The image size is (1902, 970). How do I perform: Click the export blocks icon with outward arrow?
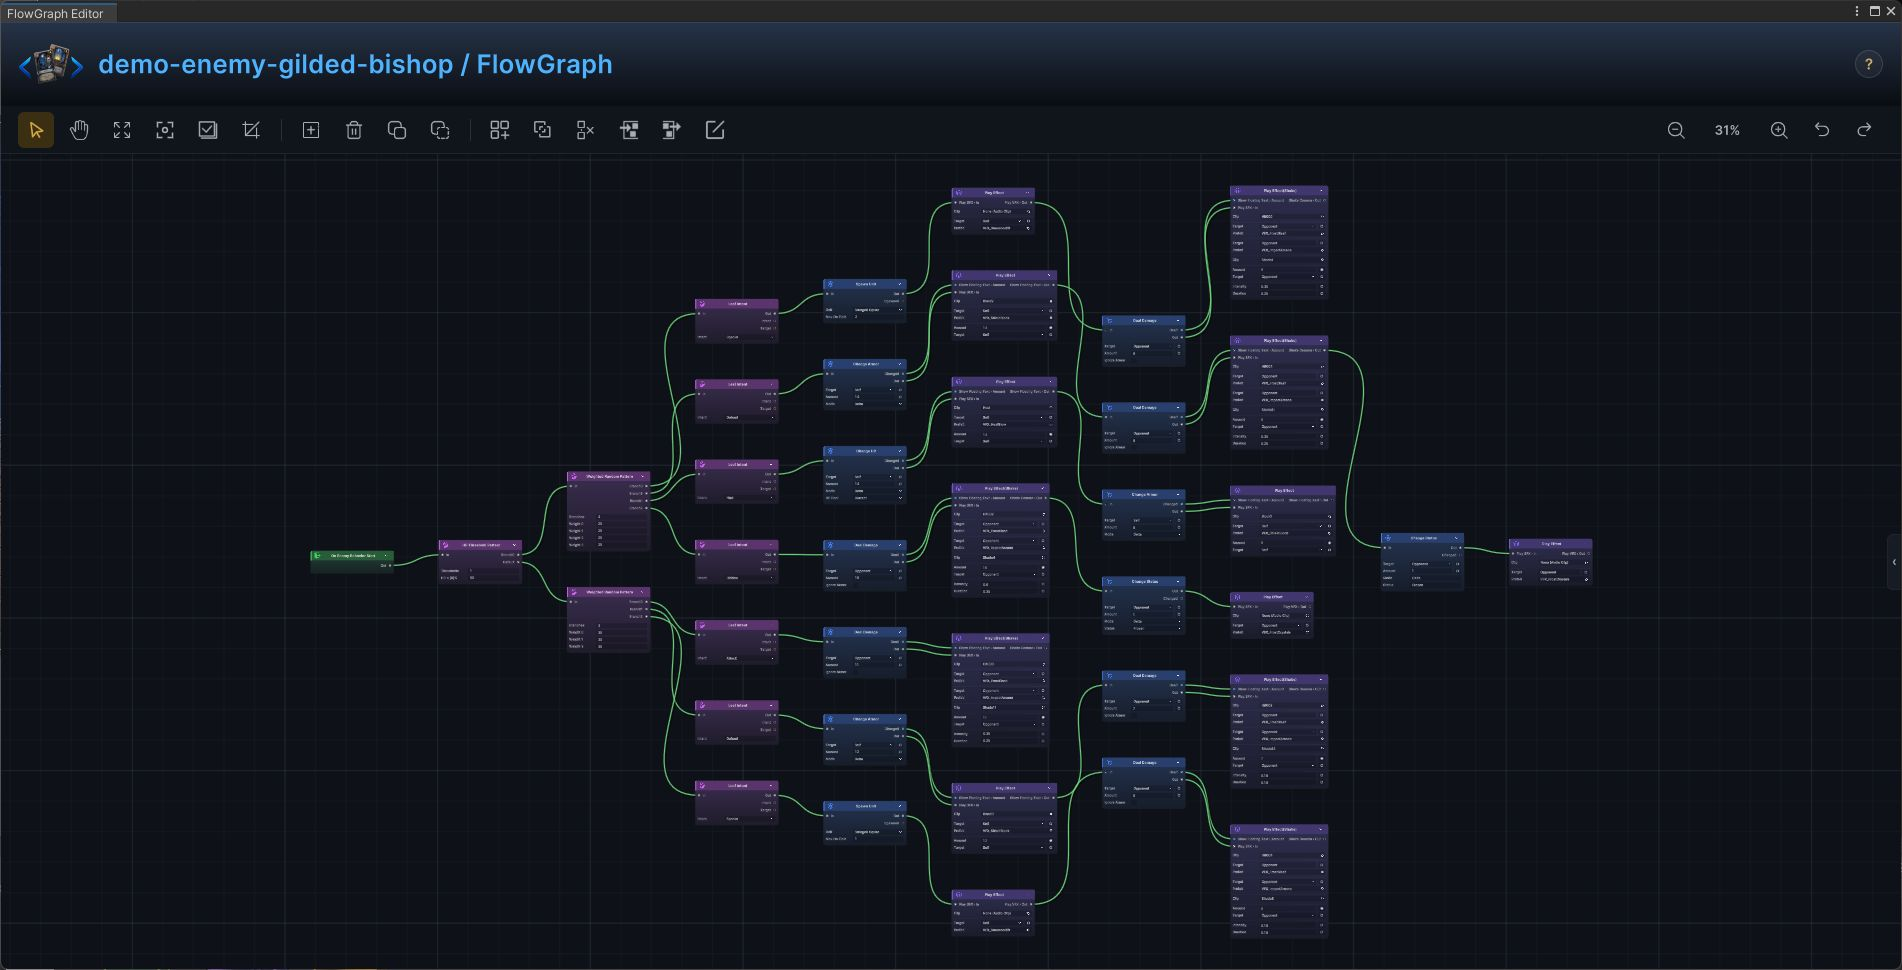(672, 130)
